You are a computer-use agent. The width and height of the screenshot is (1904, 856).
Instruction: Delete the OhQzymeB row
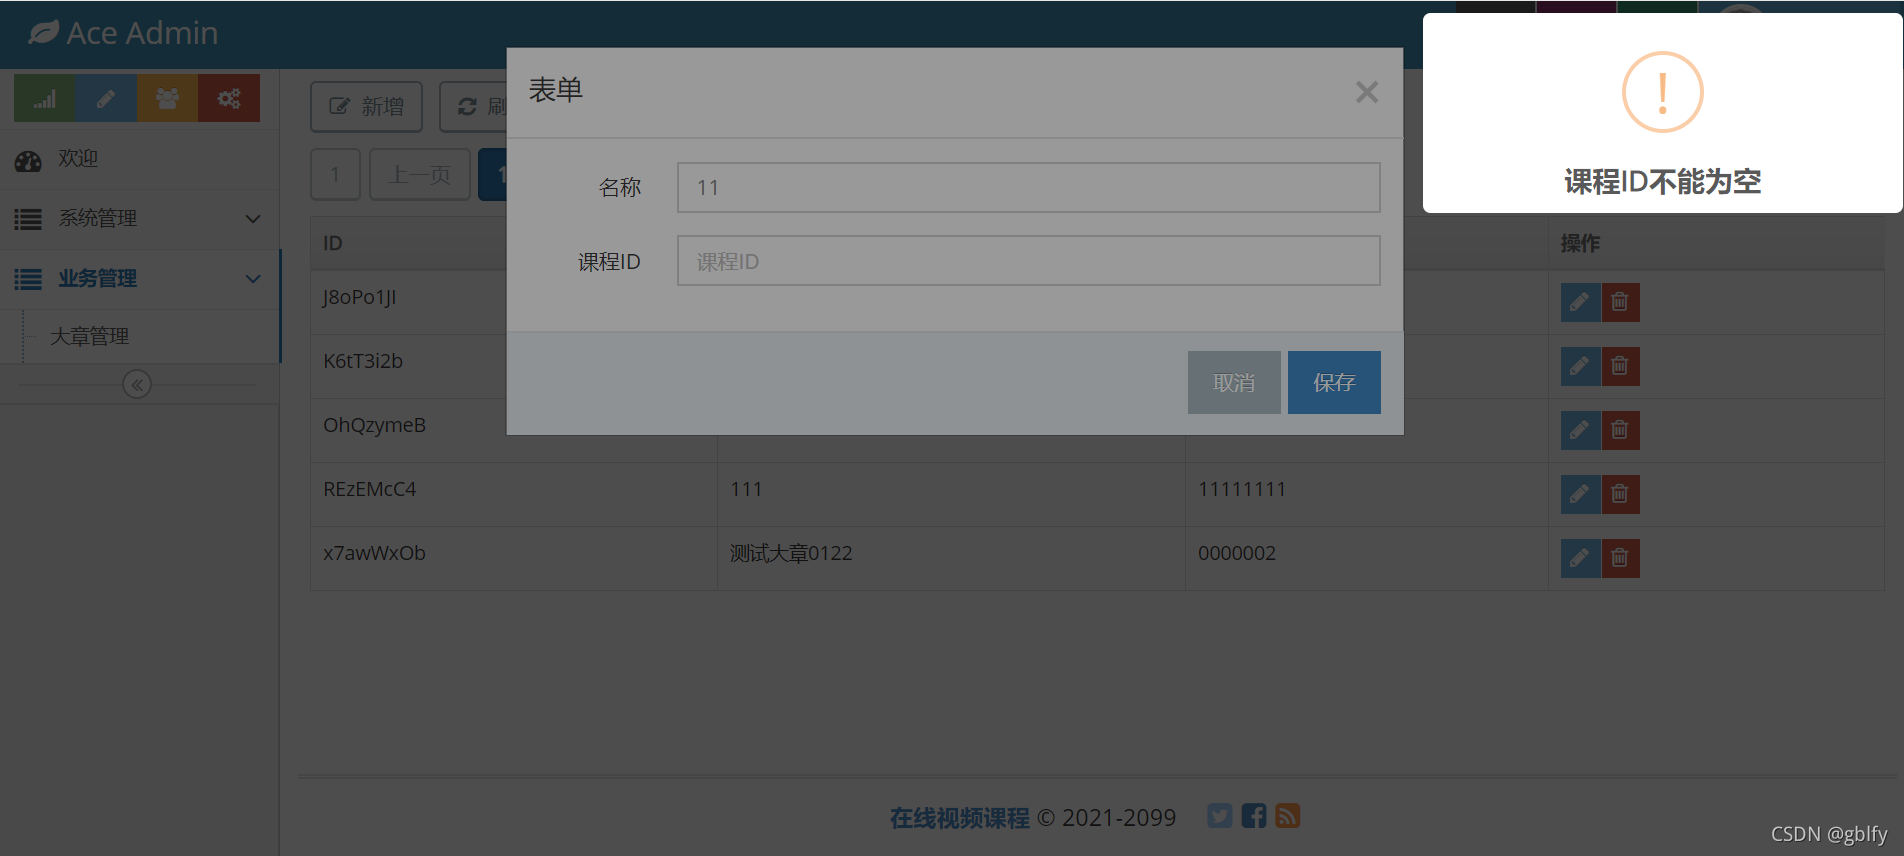coord(1620,430)
